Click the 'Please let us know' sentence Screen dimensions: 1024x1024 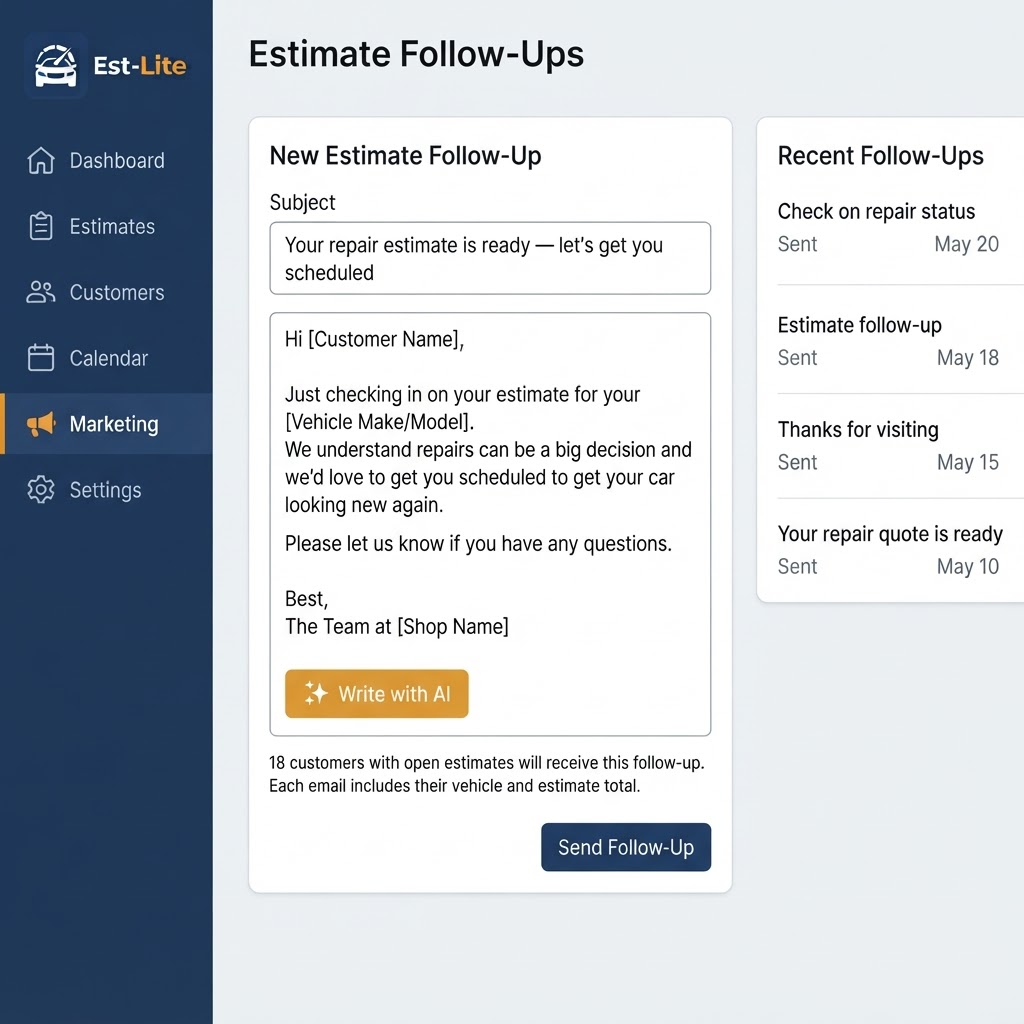pos(478,544)
